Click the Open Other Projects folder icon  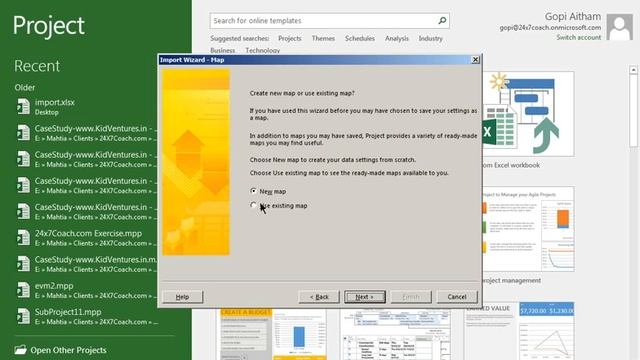(x=20, y=350)
